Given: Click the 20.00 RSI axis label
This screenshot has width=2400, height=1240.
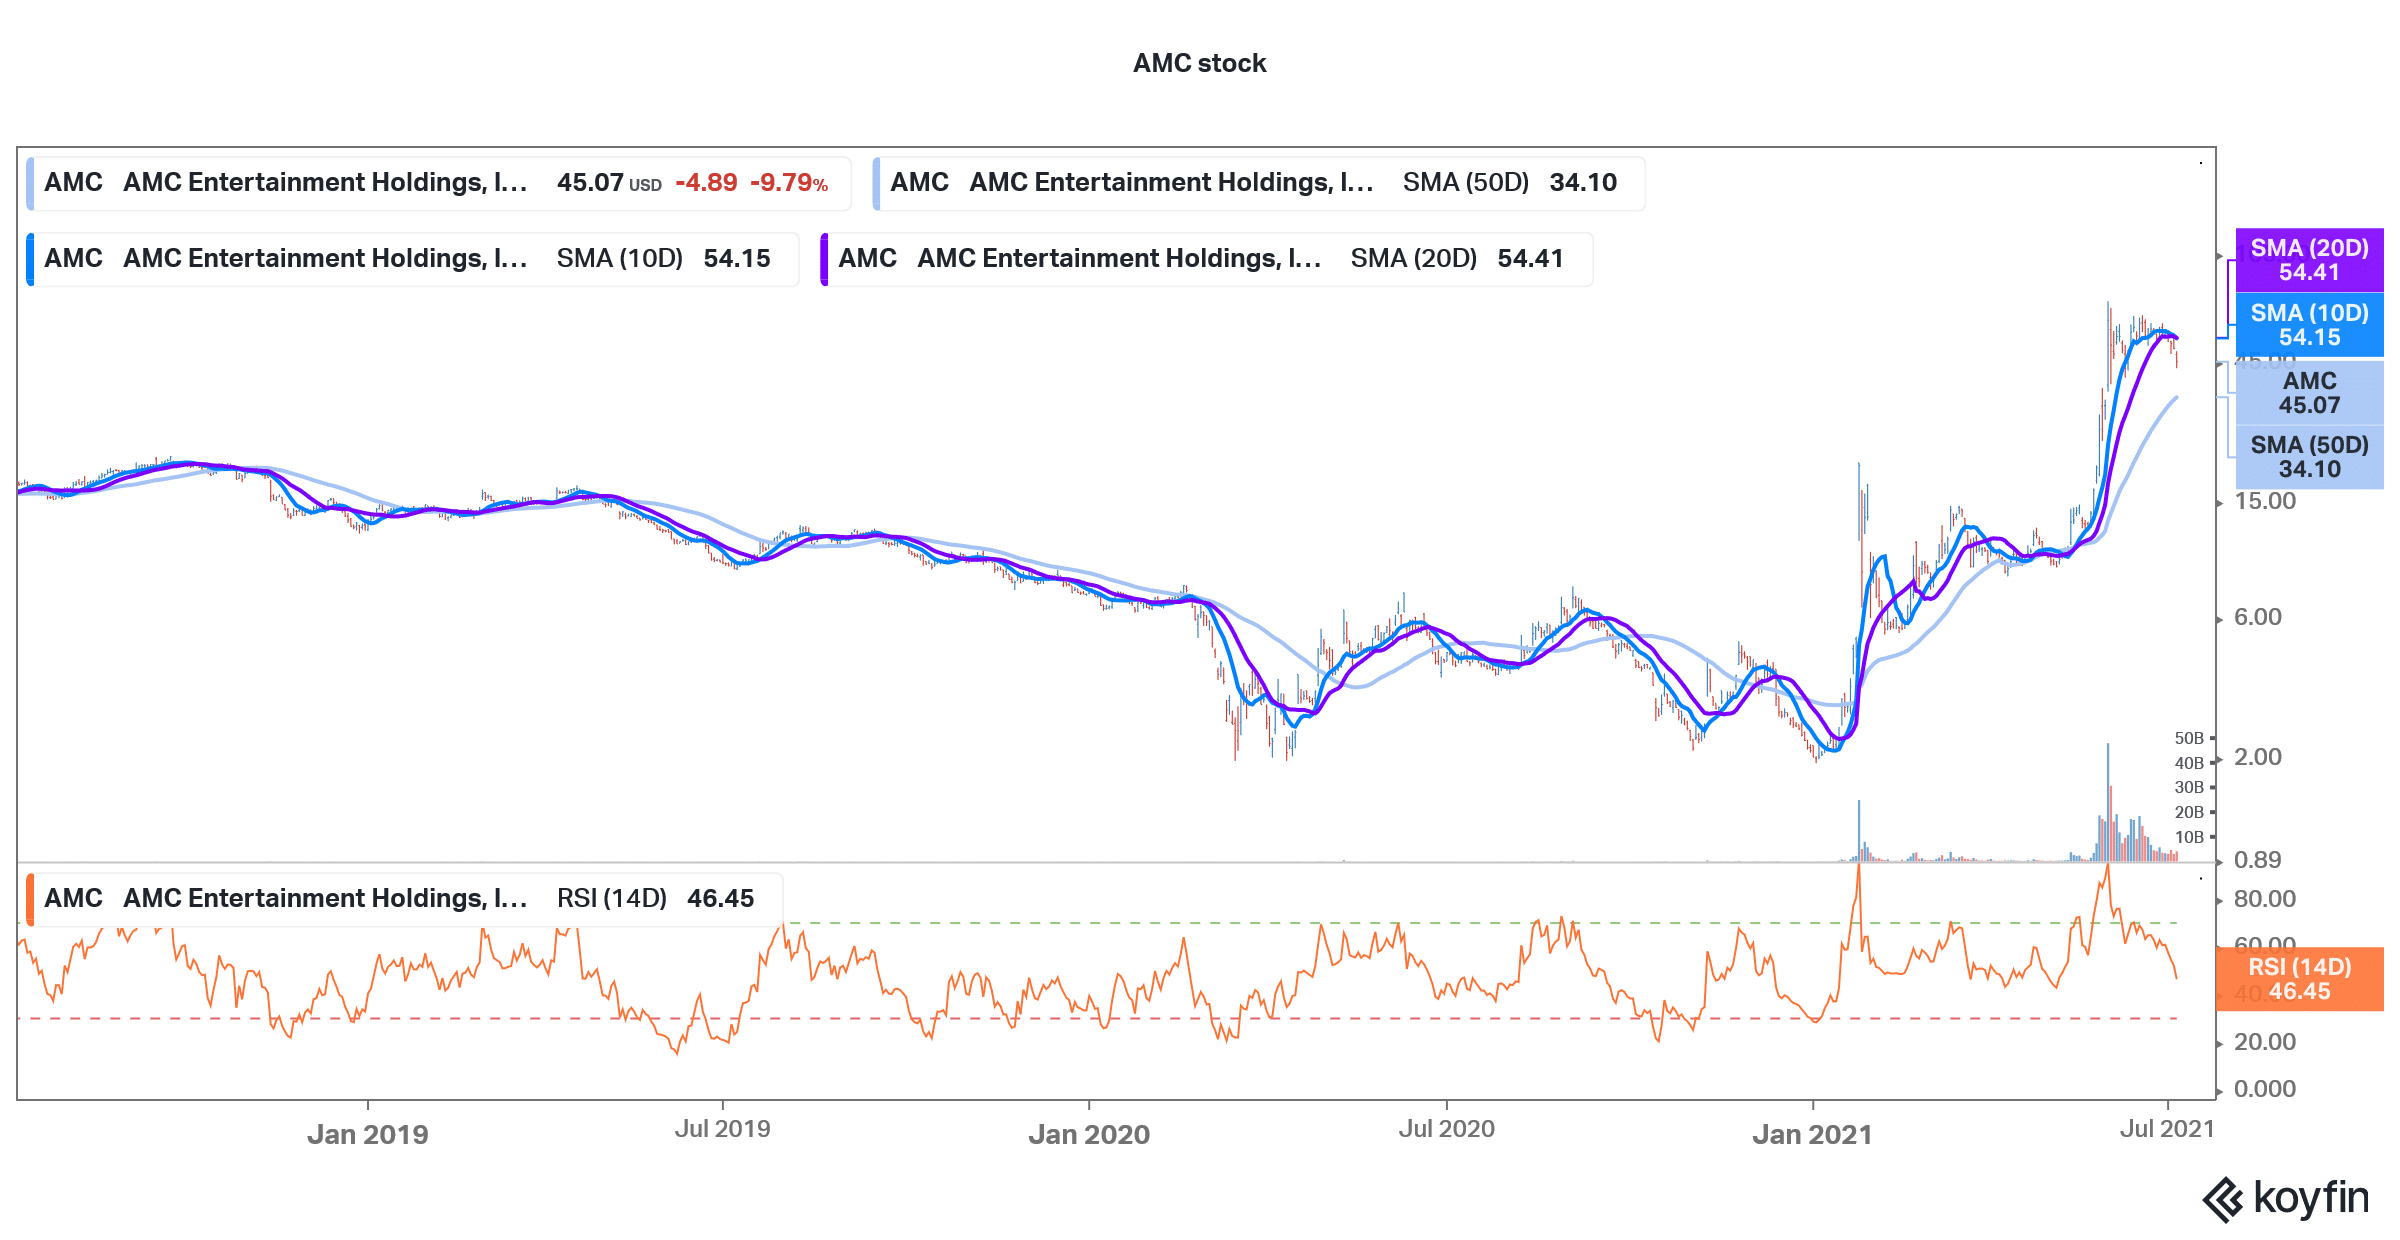Looking at the screenshot, I should pos(2265,1042).
